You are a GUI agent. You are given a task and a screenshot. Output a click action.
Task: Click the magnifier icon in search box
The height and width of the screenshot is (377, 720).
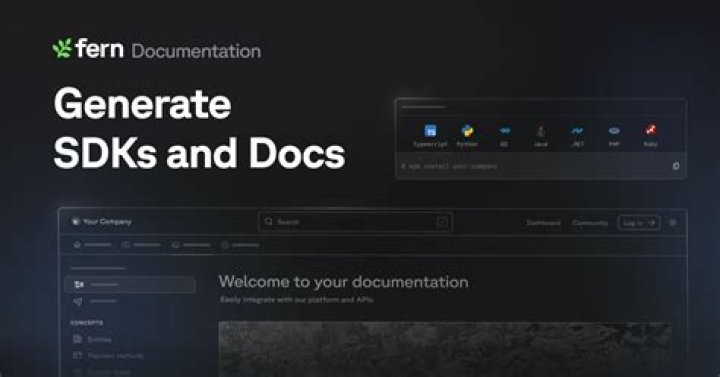coord(269,222)
